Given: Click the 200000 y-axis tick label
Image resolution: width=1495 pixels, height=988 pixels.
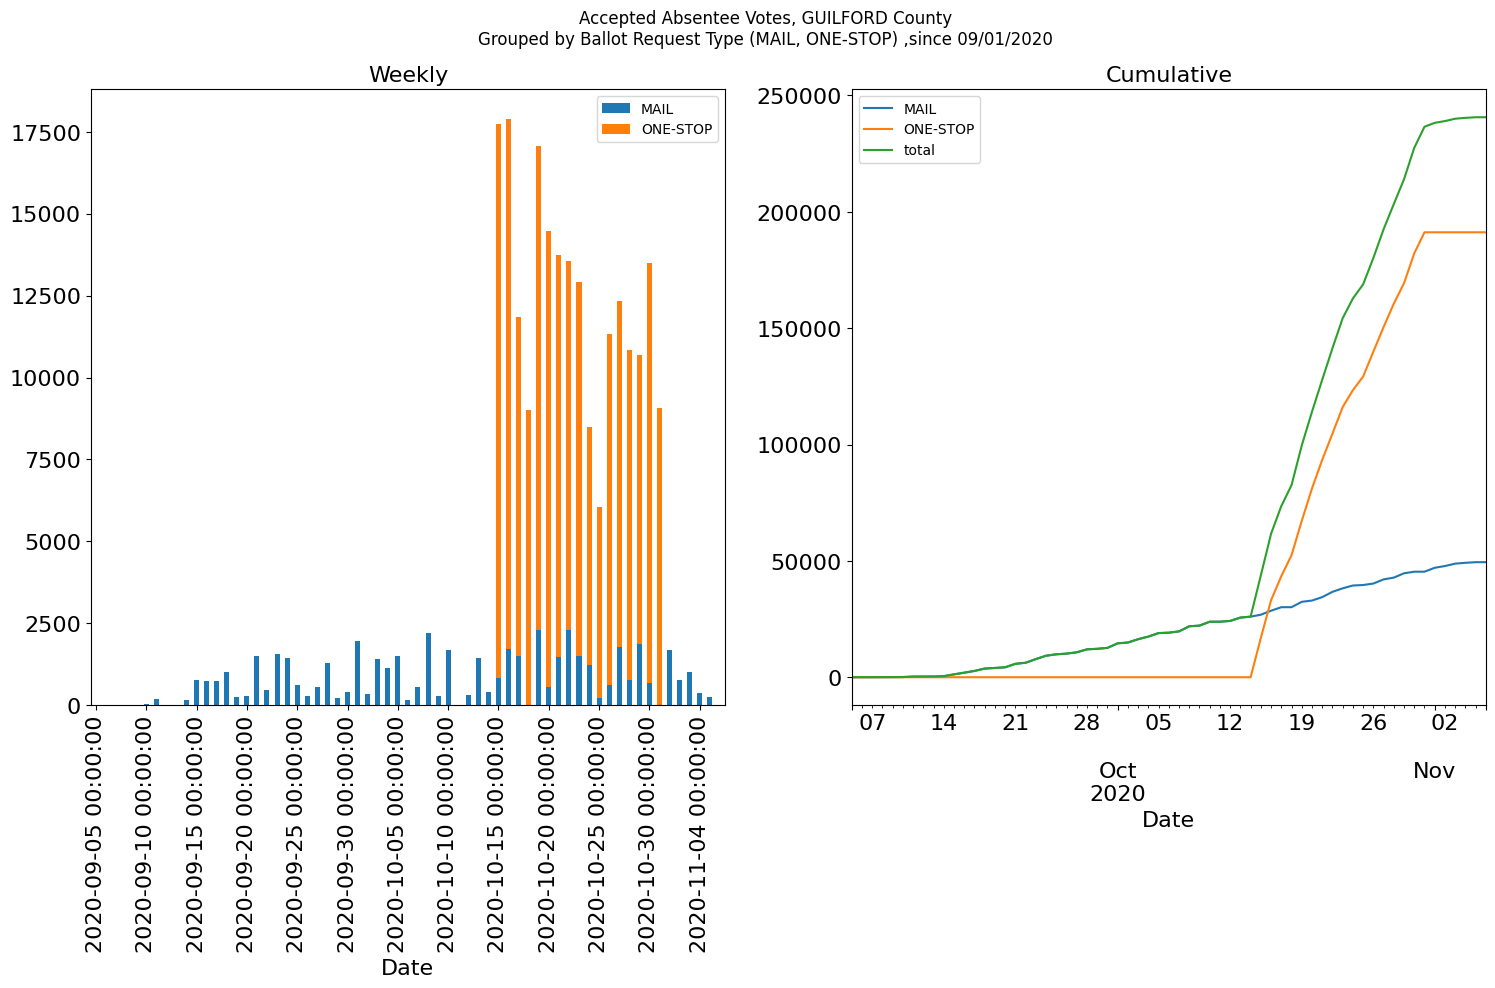Looking at the screenshot, I should (x=798, y=212).
